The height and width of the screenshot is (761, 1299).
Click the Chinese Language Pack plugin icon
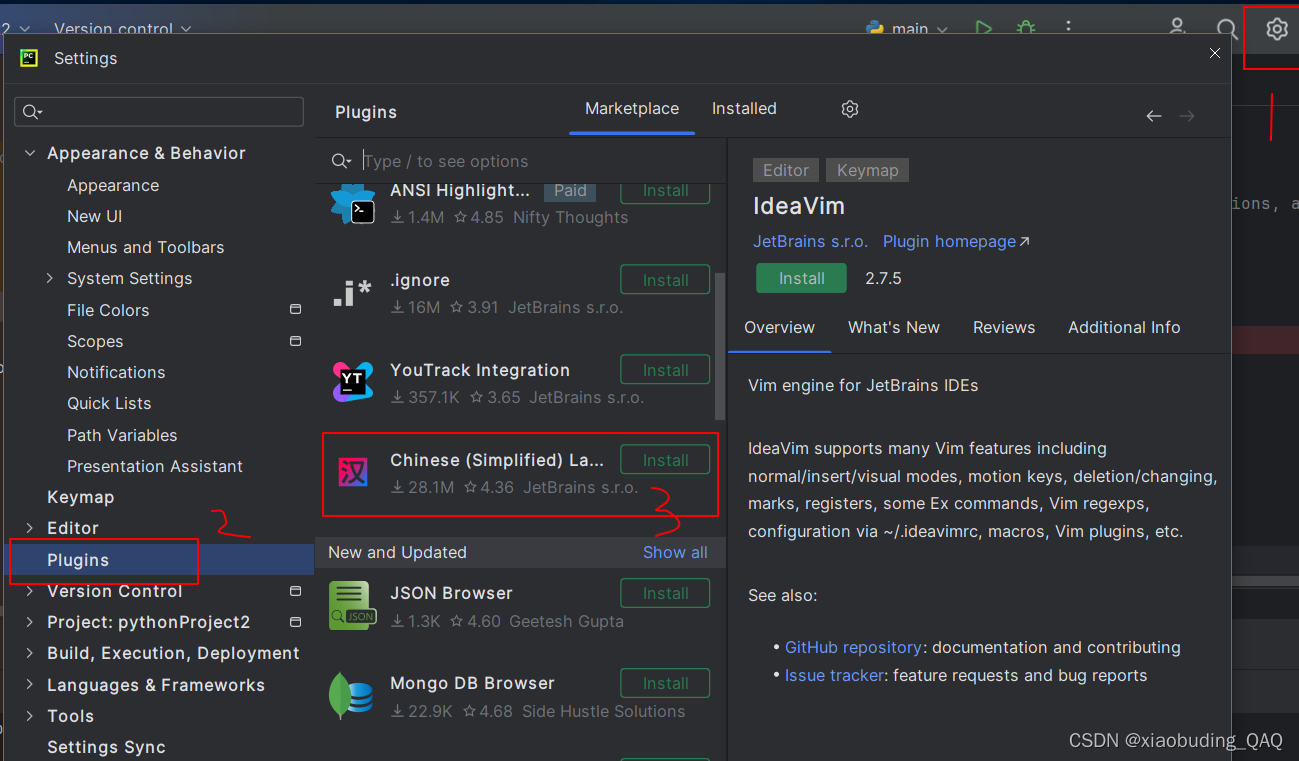(x=352, y=472)
